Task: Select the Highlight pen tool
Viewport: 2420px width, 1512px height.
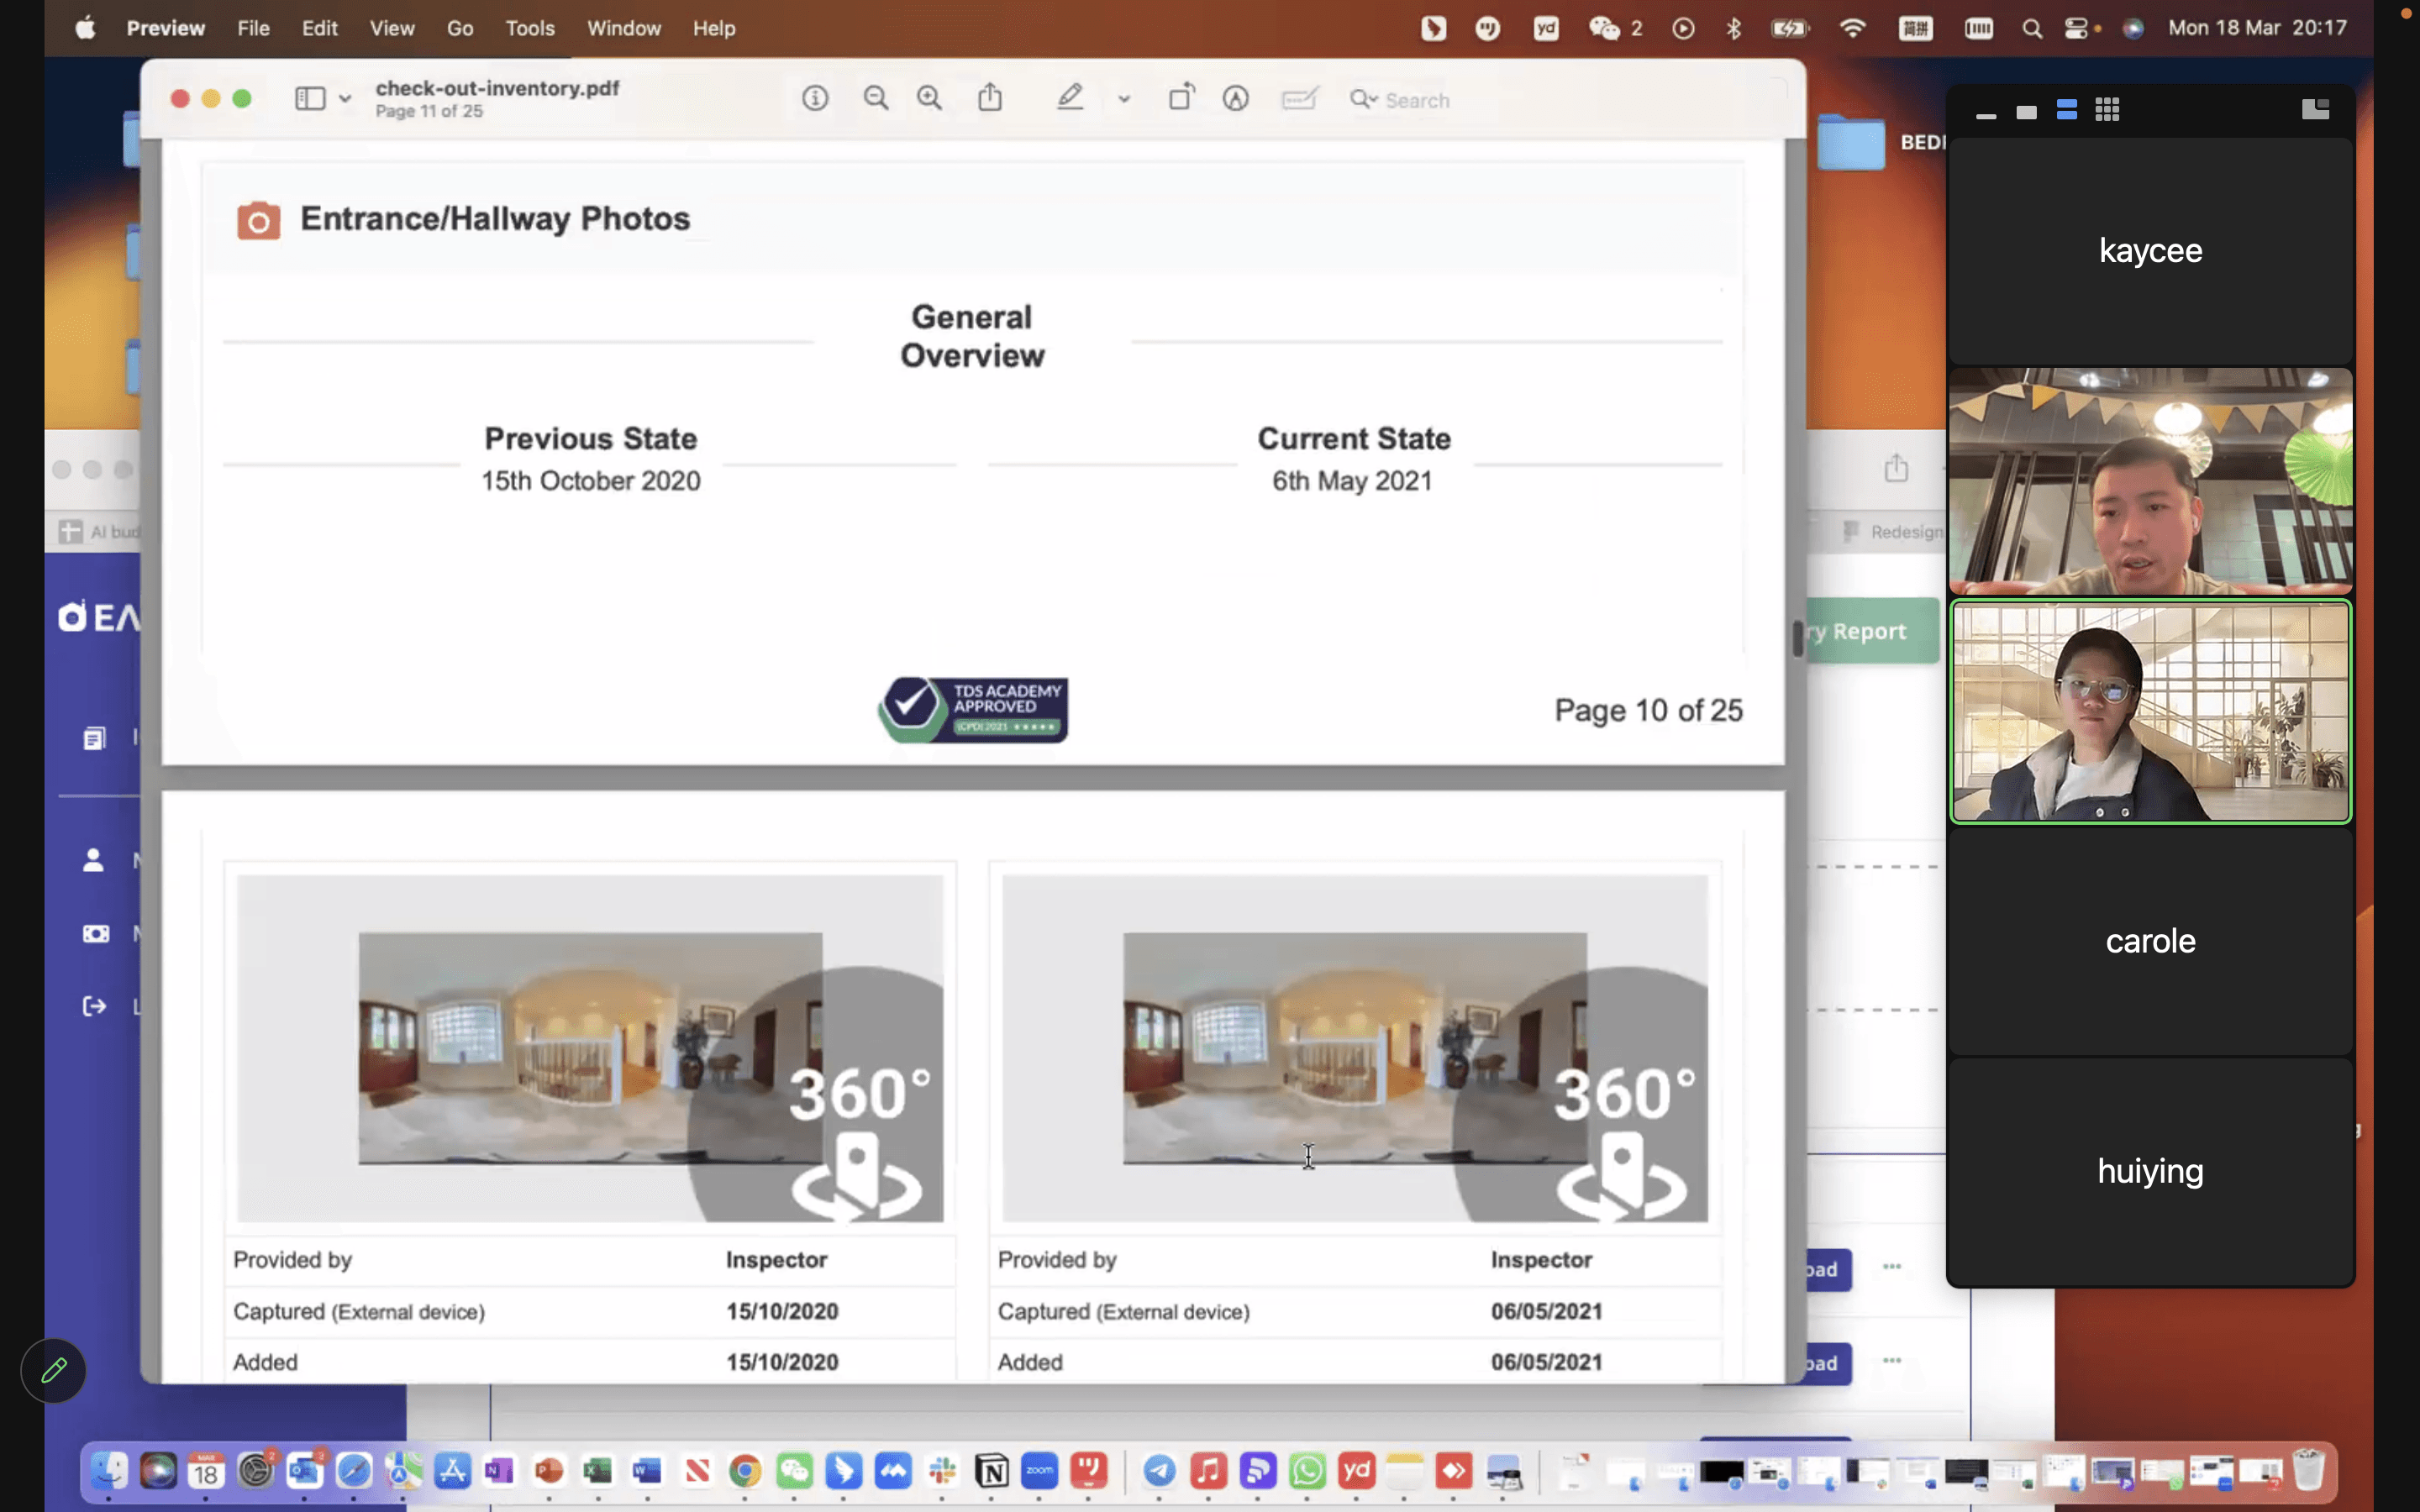Action: click(1070, 98)
